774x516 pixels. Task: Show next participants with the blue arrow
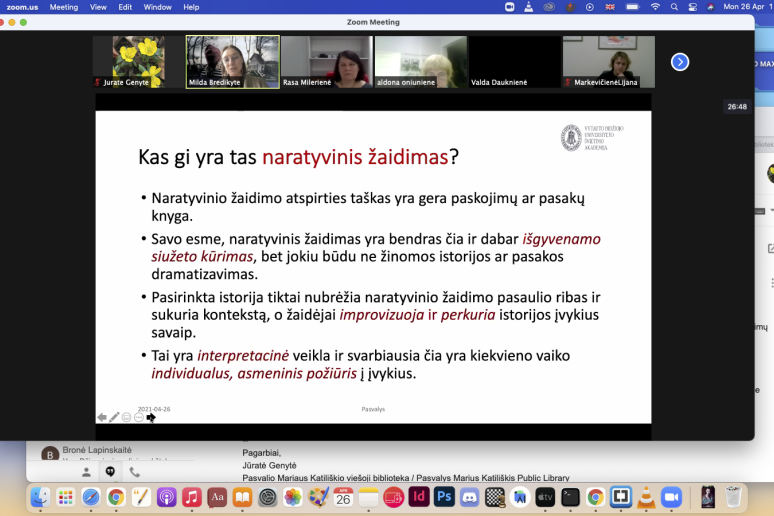coord(680,62)
